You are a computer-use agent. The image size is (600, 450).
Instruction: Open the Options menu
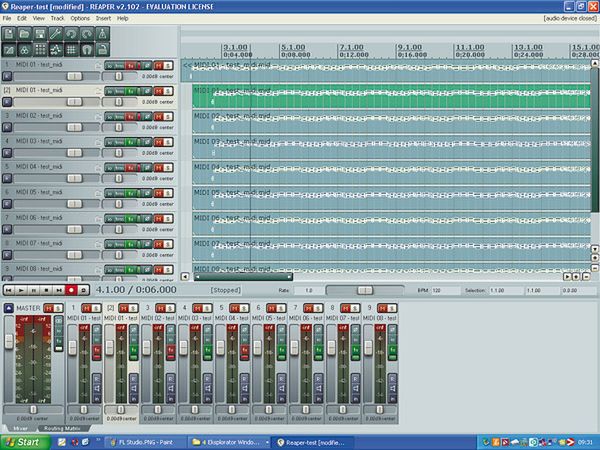pos(80,18)
